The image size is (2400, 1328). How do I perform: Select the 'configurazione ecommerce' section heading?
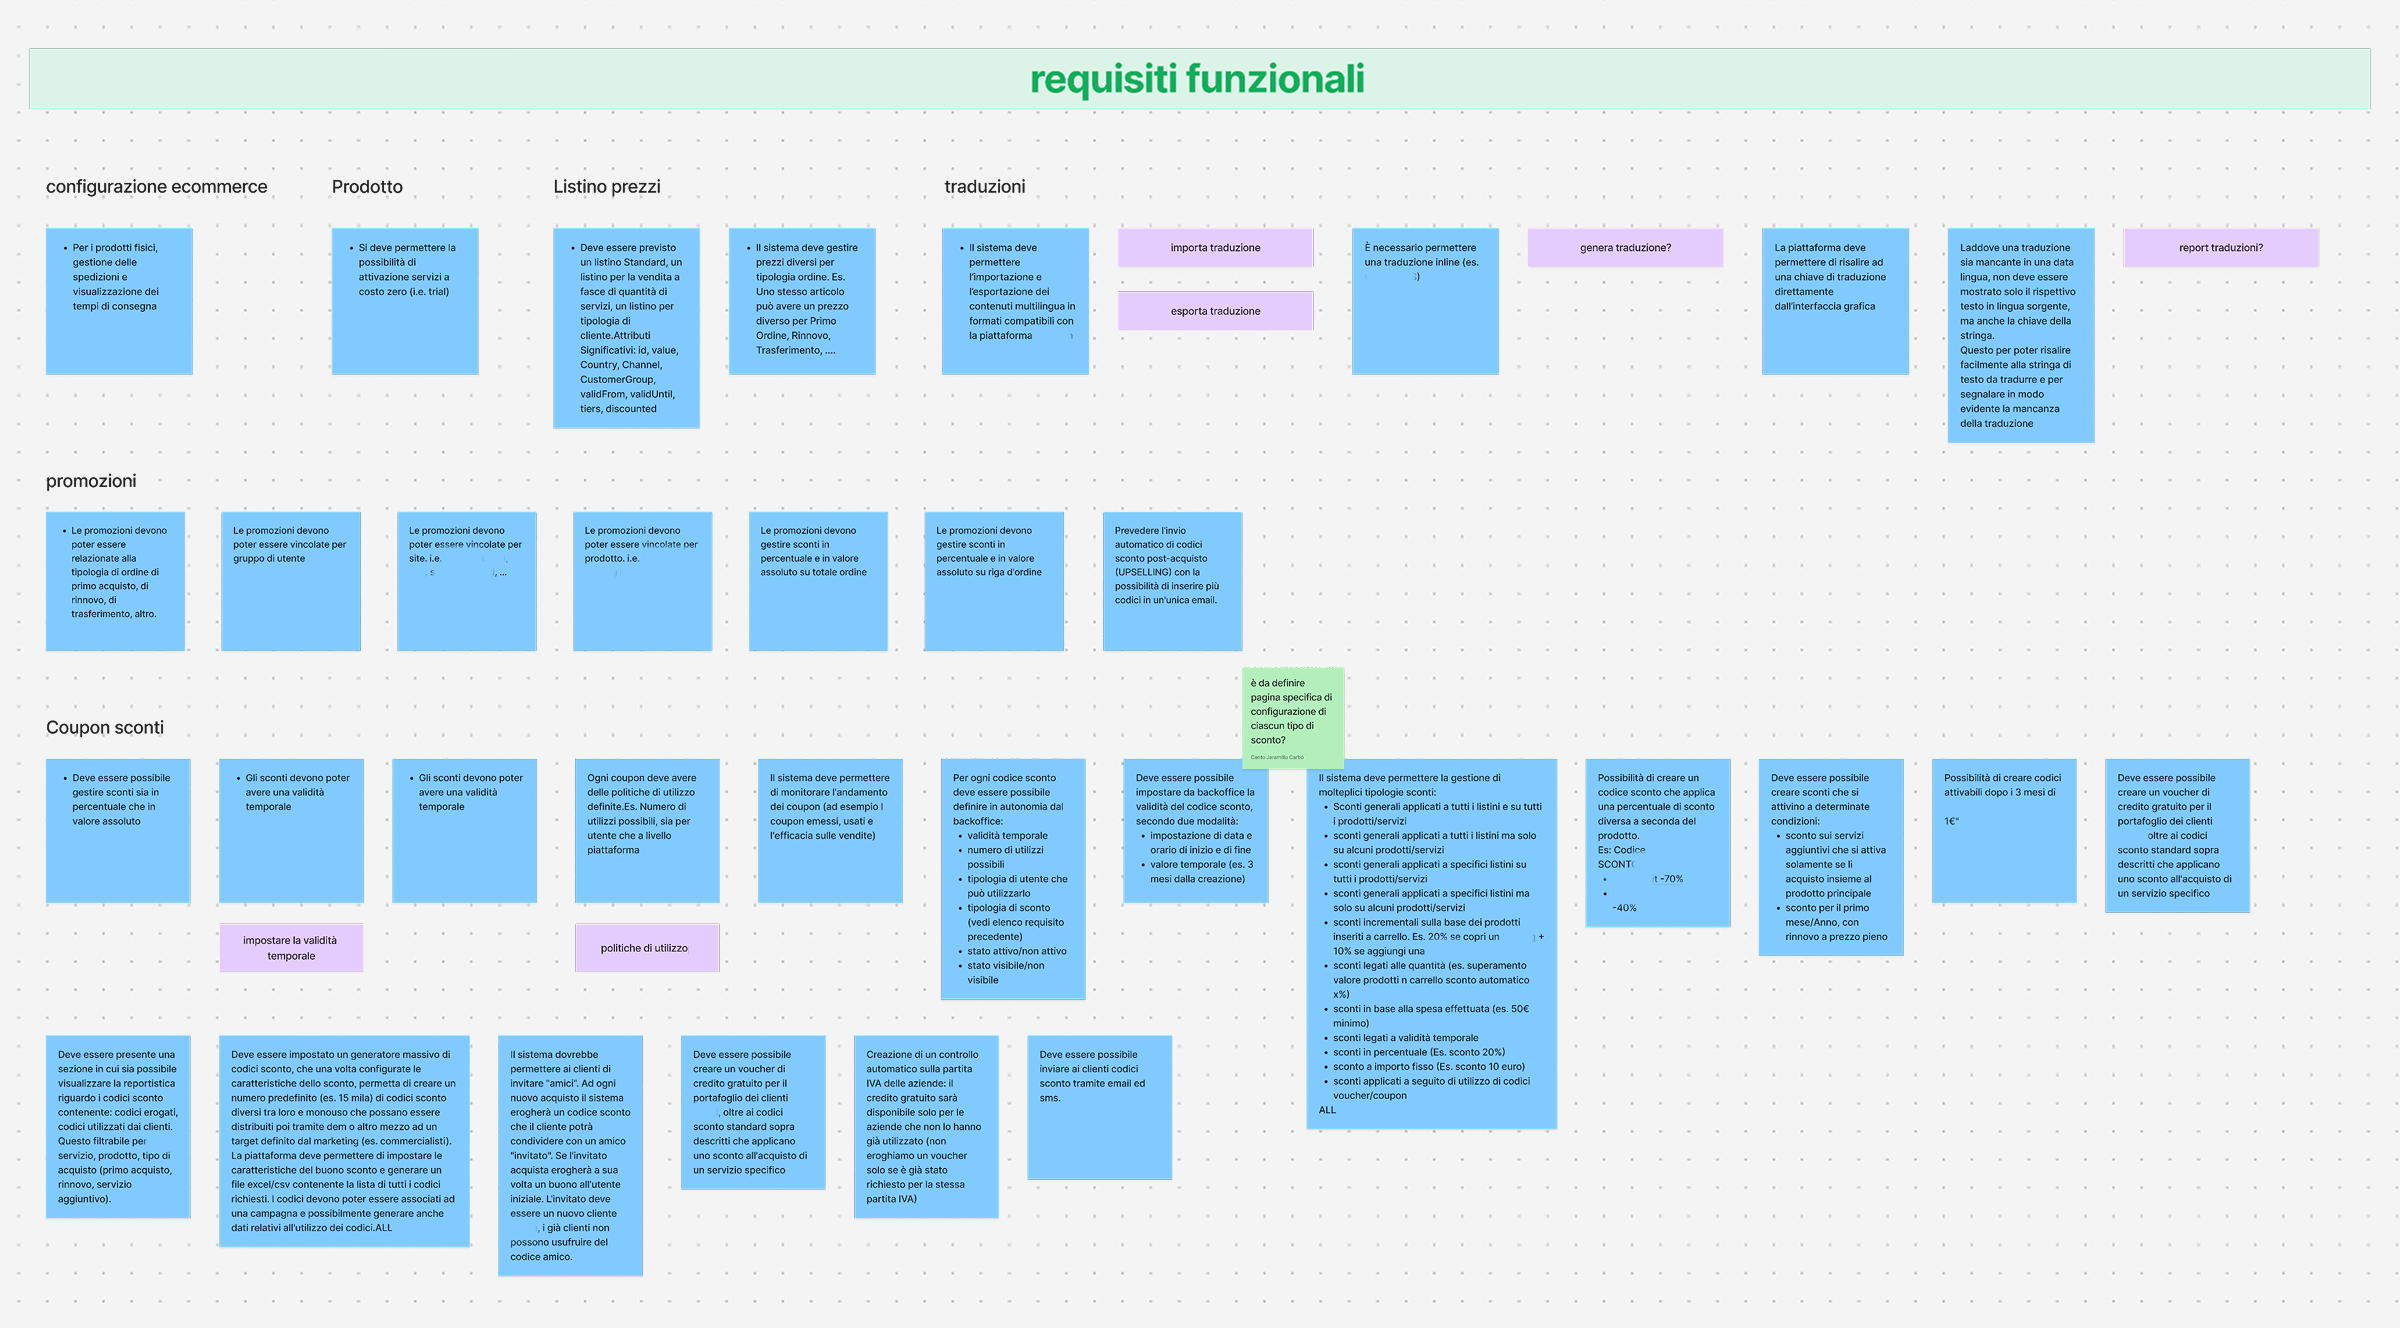click(157, 187)
